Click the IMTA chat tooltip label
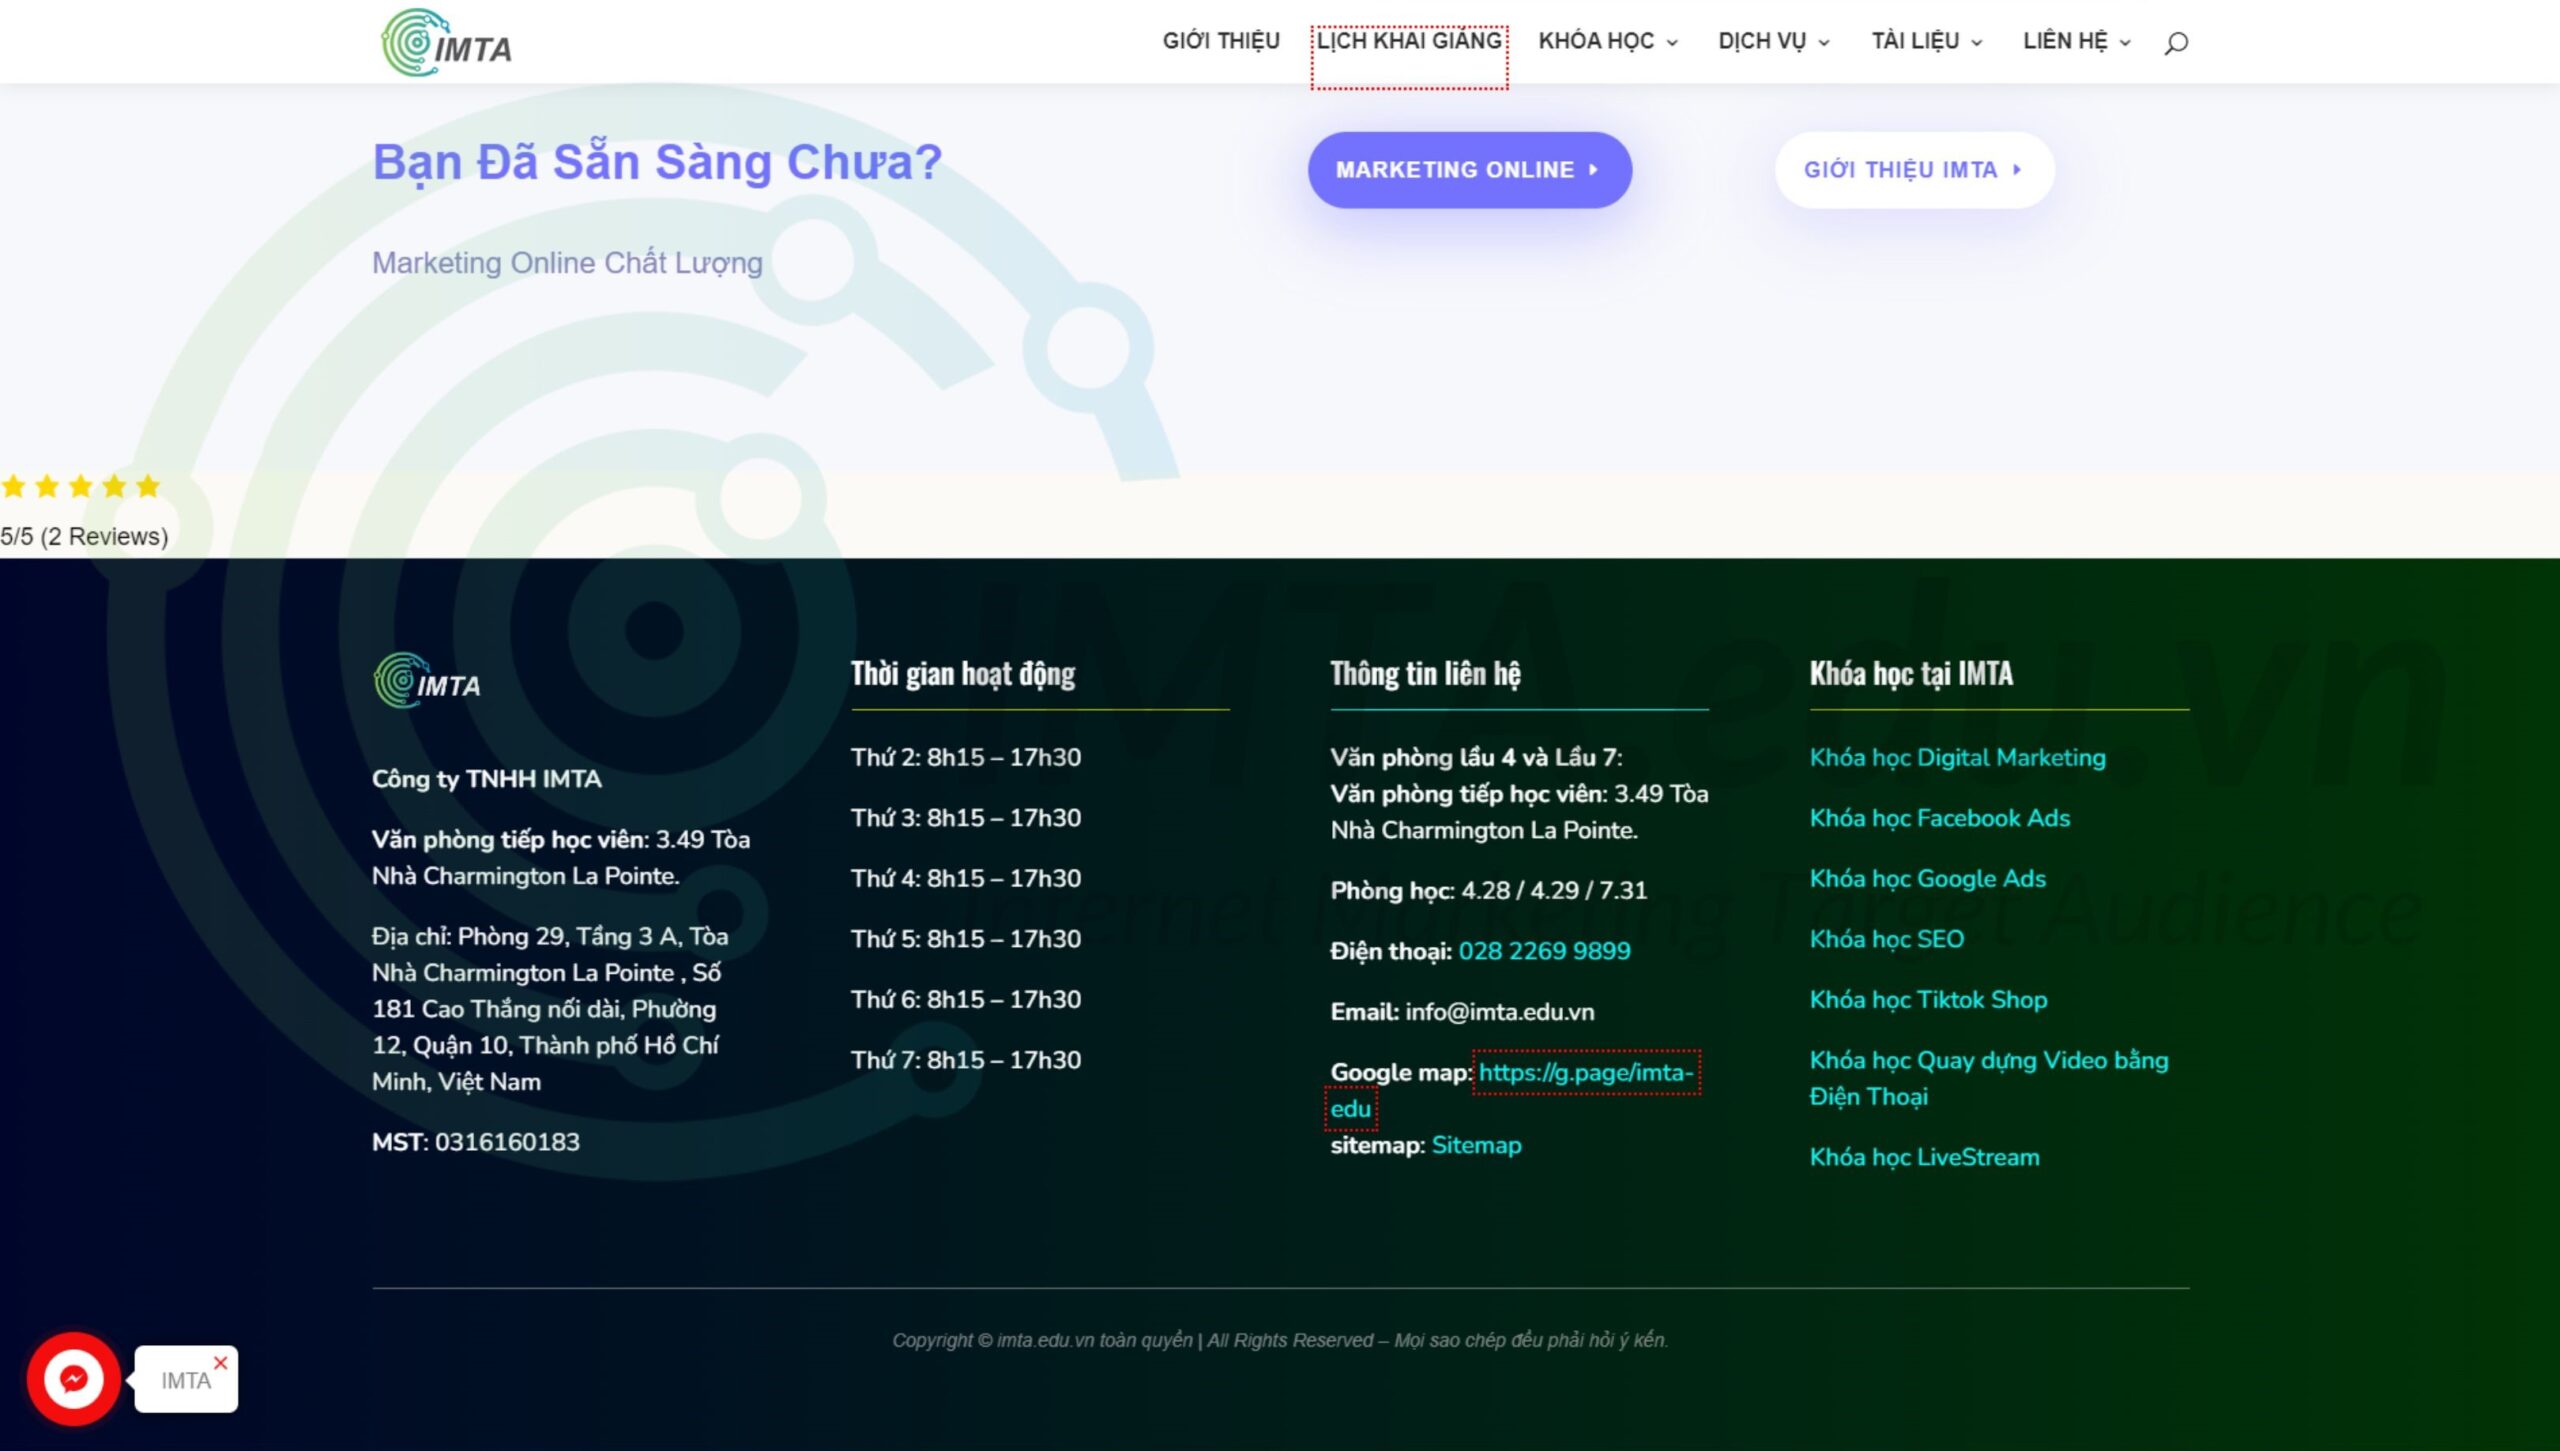2560x1451 pixels. tap(186, 1381)
